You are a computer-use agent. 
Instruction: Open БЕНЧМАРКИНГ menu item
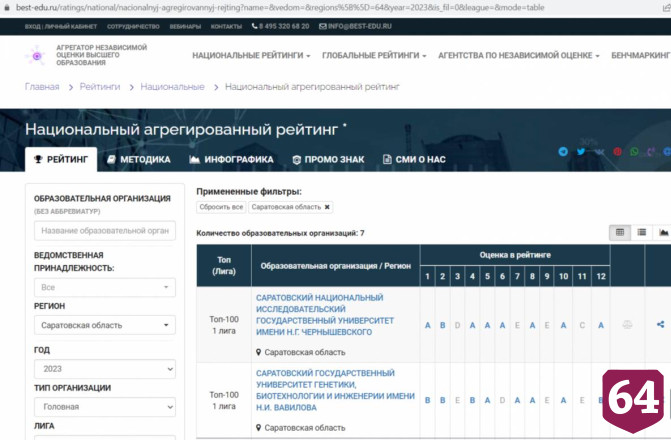[641, 56]
